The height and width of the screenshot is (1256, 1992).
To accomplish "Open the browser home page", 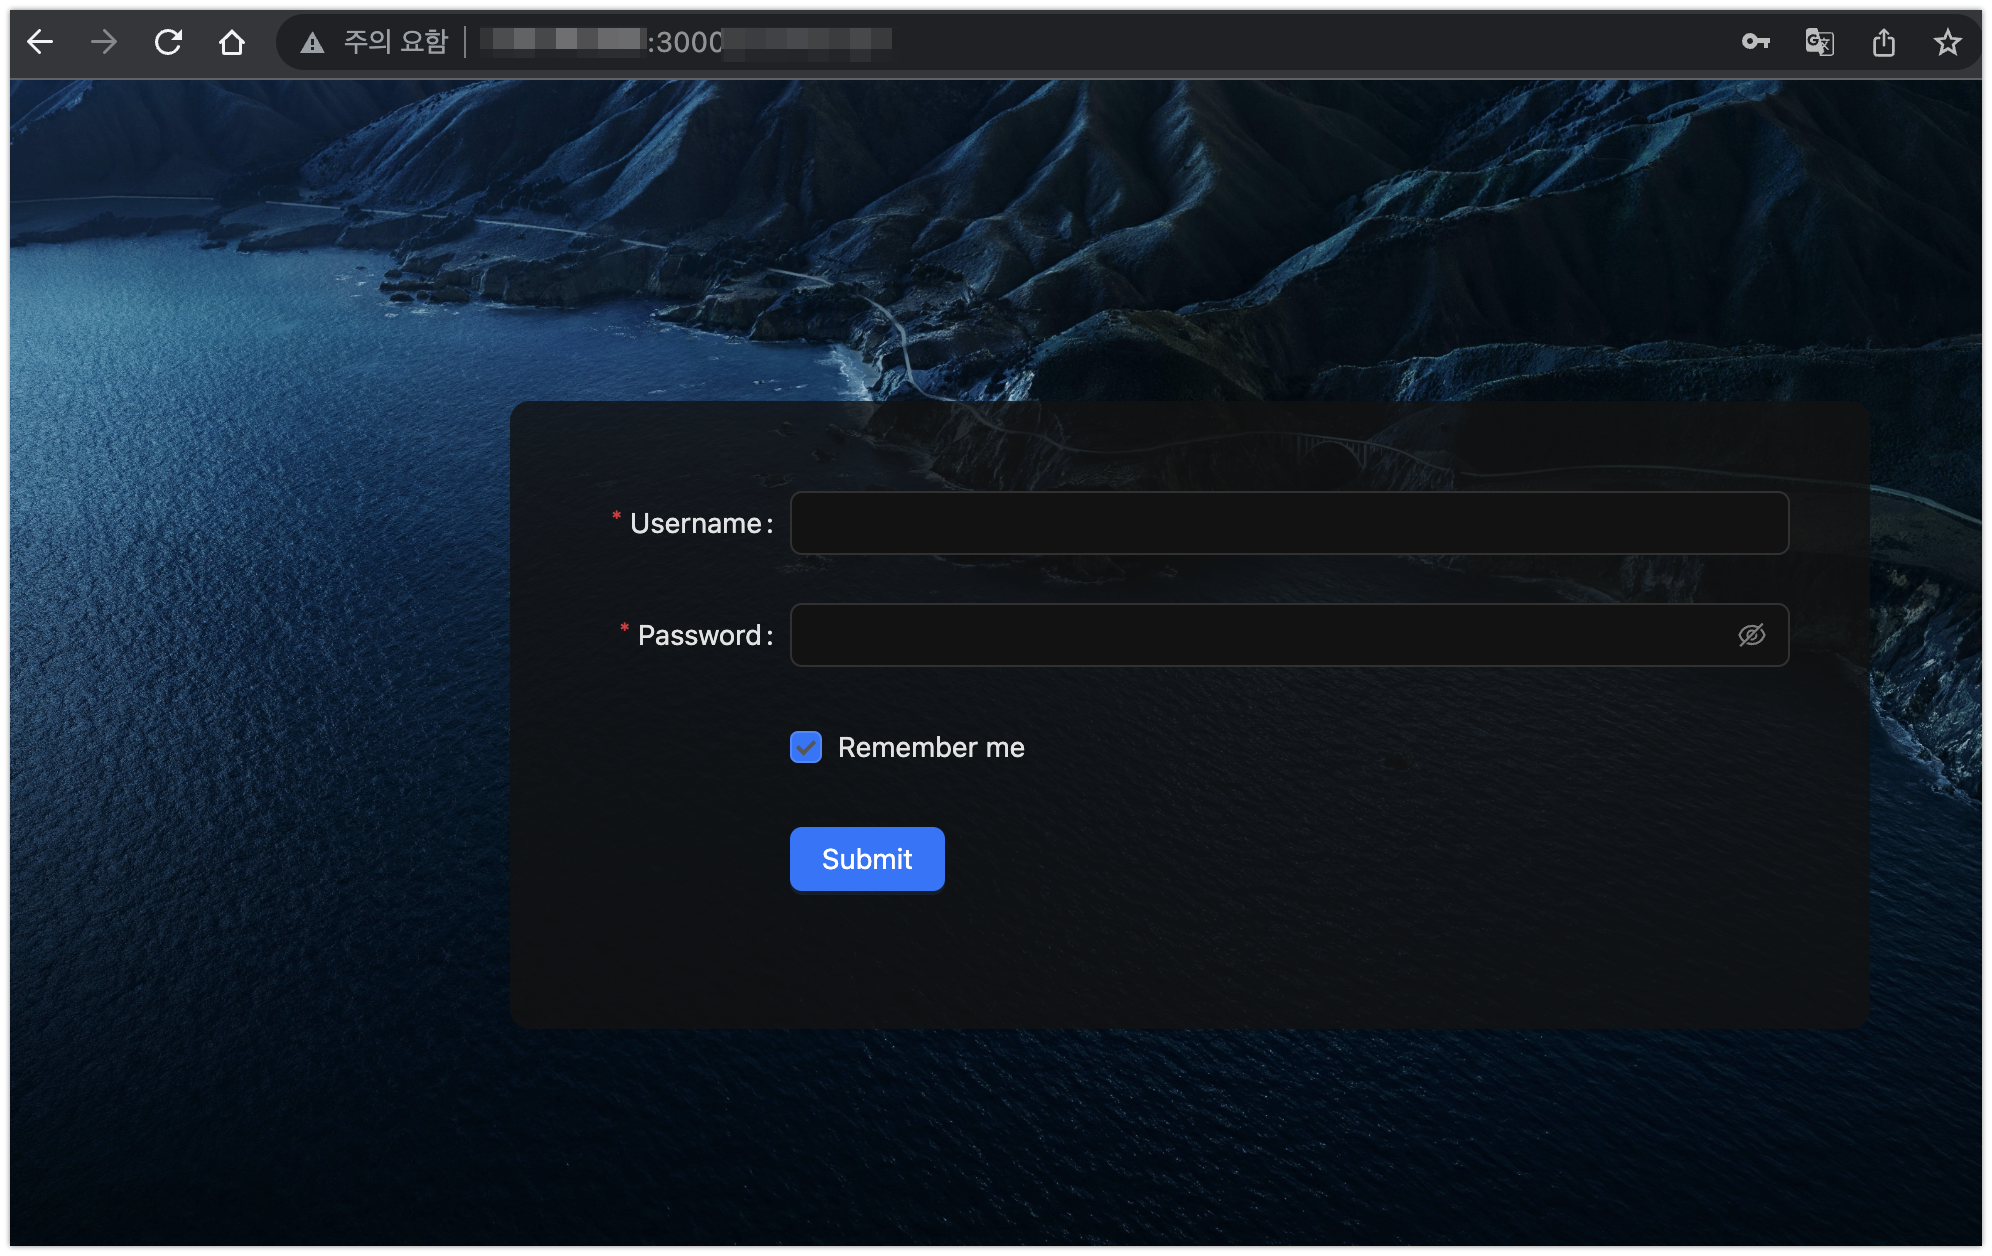I will 232,42.
